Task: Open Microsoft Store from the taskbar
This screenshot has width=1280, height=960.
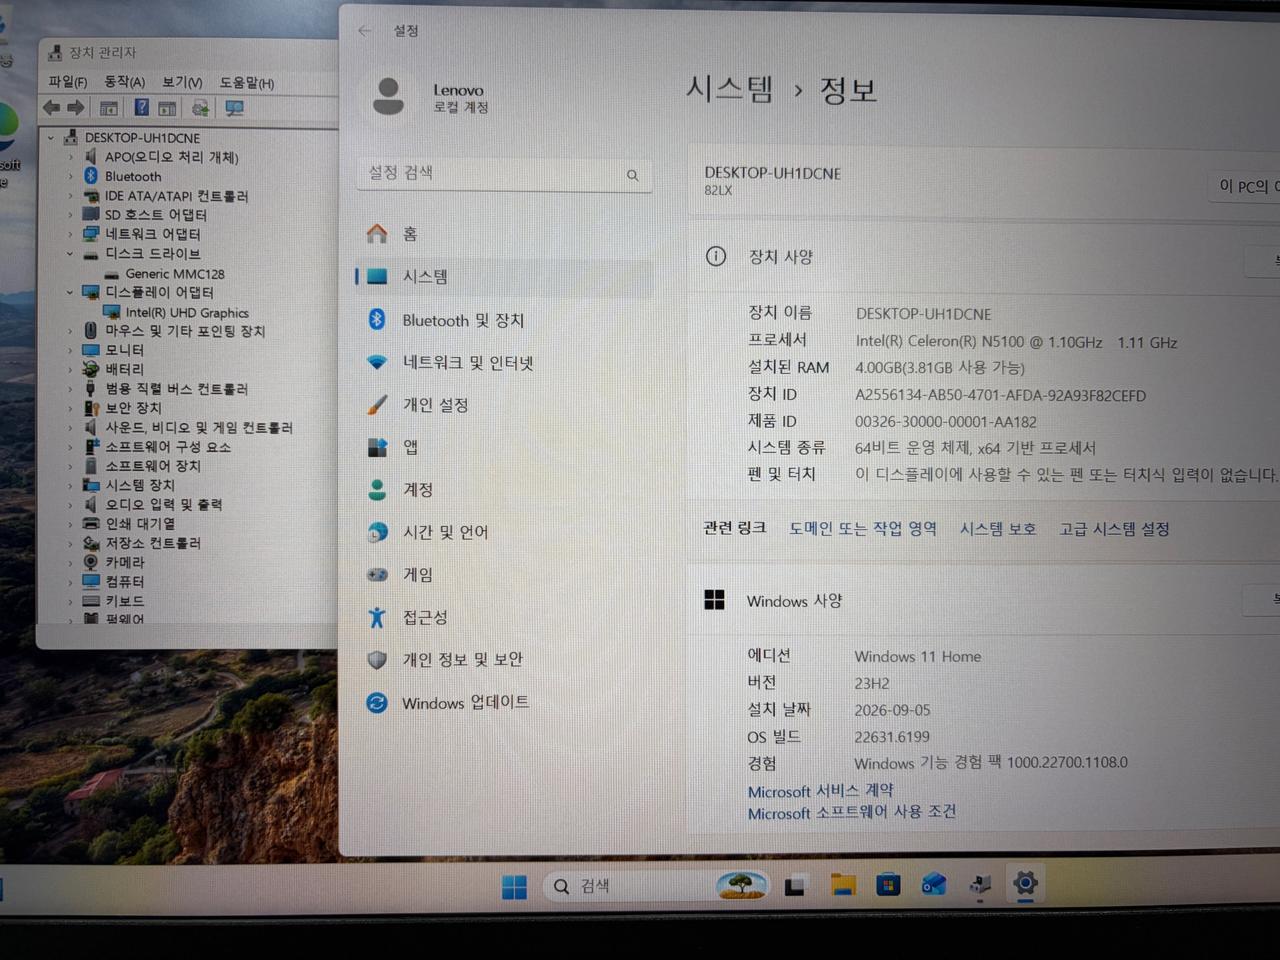Action: [x=888, y=885]
